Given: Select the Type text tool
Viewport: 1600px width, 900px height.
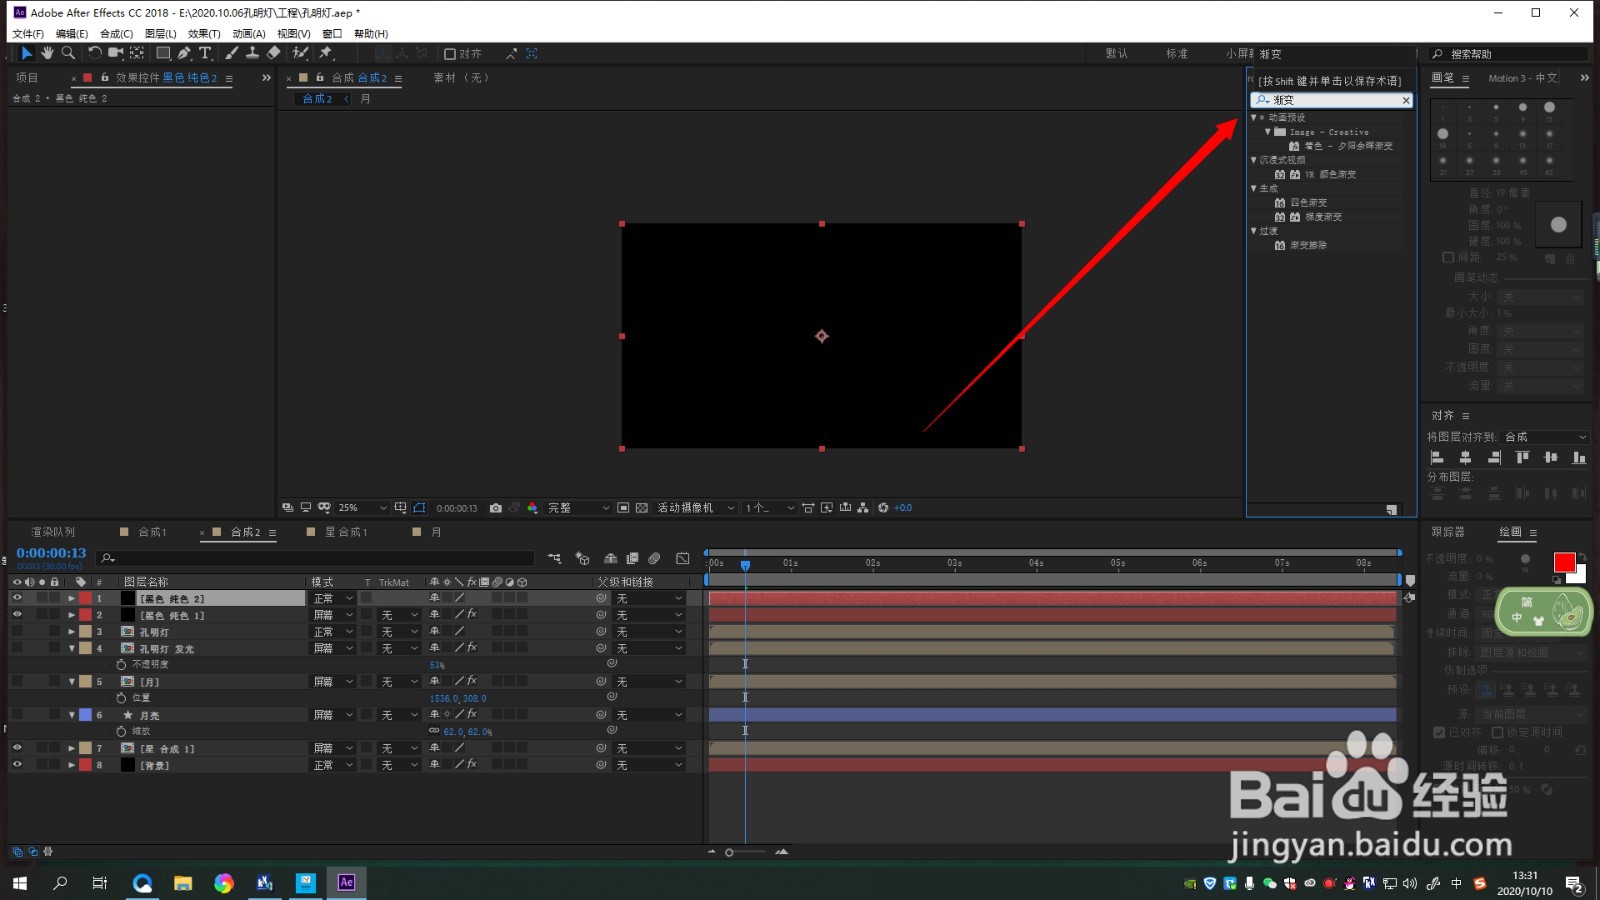Looking at the screenshot, I should point(205,53).
